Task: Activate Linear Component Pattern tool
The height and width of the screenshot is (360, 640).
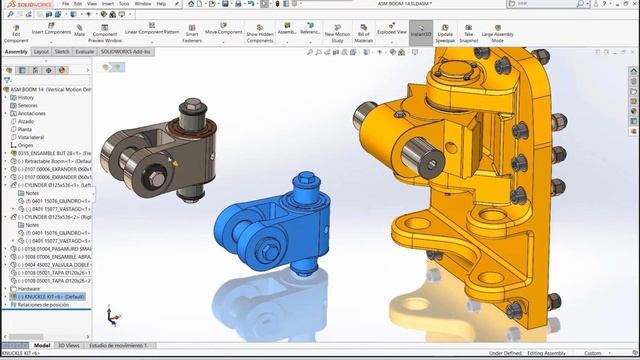Action: [x=152, y=29]
